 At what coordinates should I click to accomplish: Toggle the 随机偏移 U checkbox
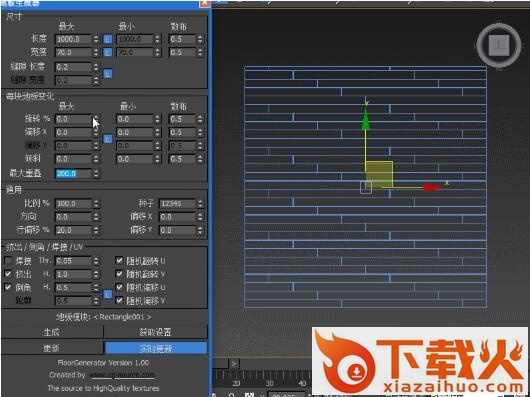119,287
